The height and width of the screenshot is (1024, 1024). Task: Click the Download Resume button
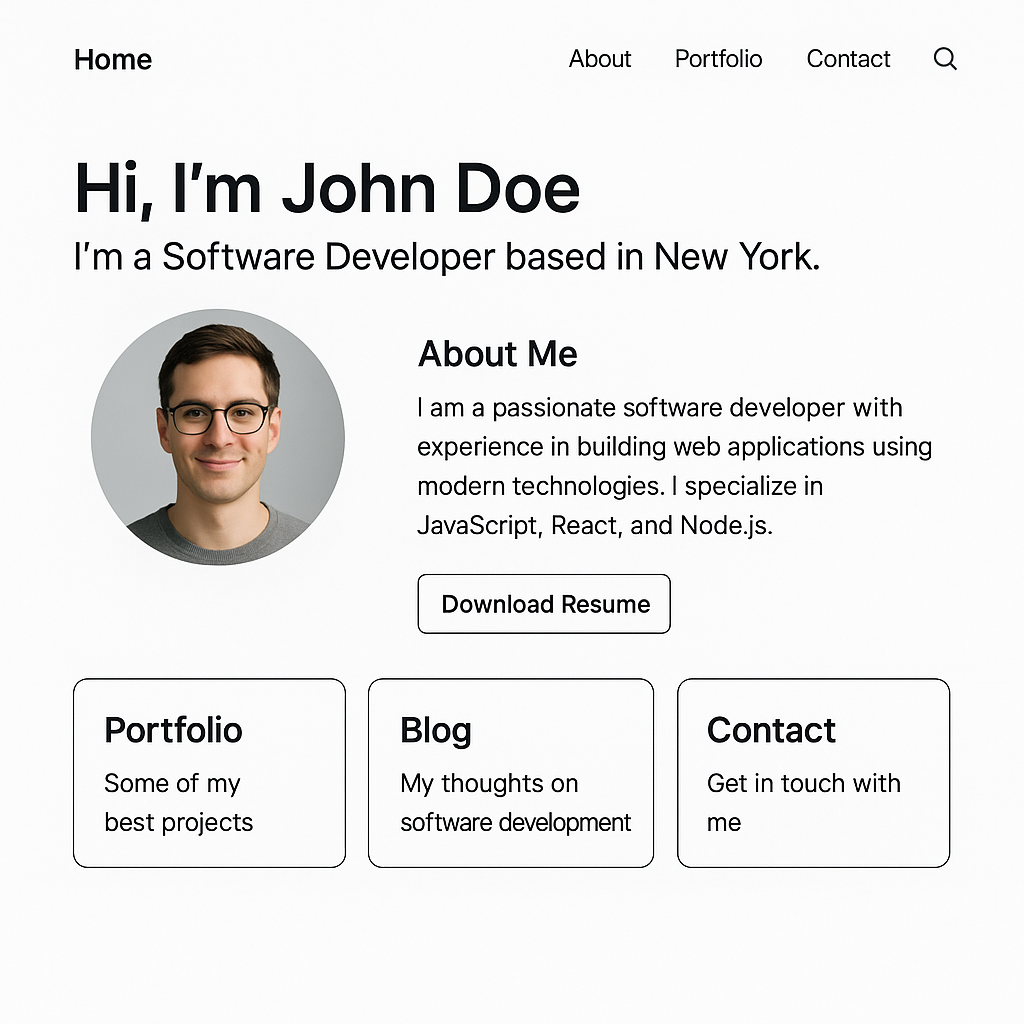pos(543,604)
